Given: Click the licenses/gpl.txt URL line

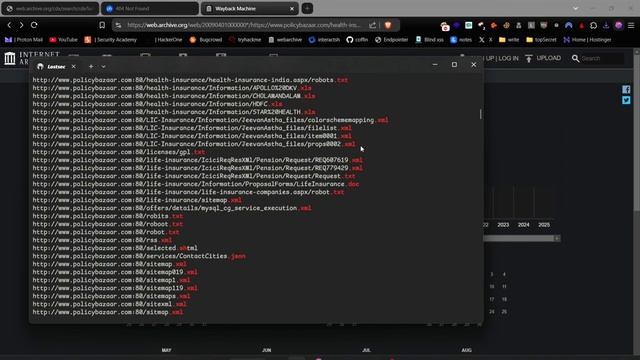Looking at the screenshot, I should 119,152.
